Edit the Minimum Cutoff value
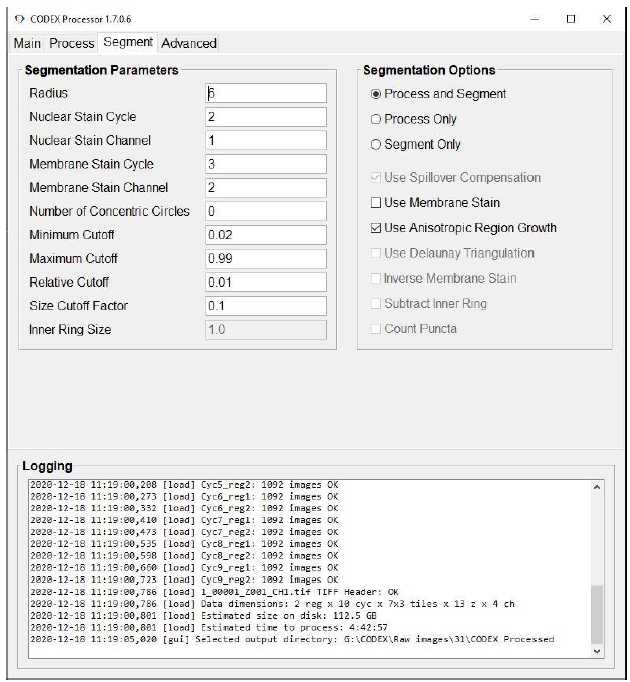 266,235
